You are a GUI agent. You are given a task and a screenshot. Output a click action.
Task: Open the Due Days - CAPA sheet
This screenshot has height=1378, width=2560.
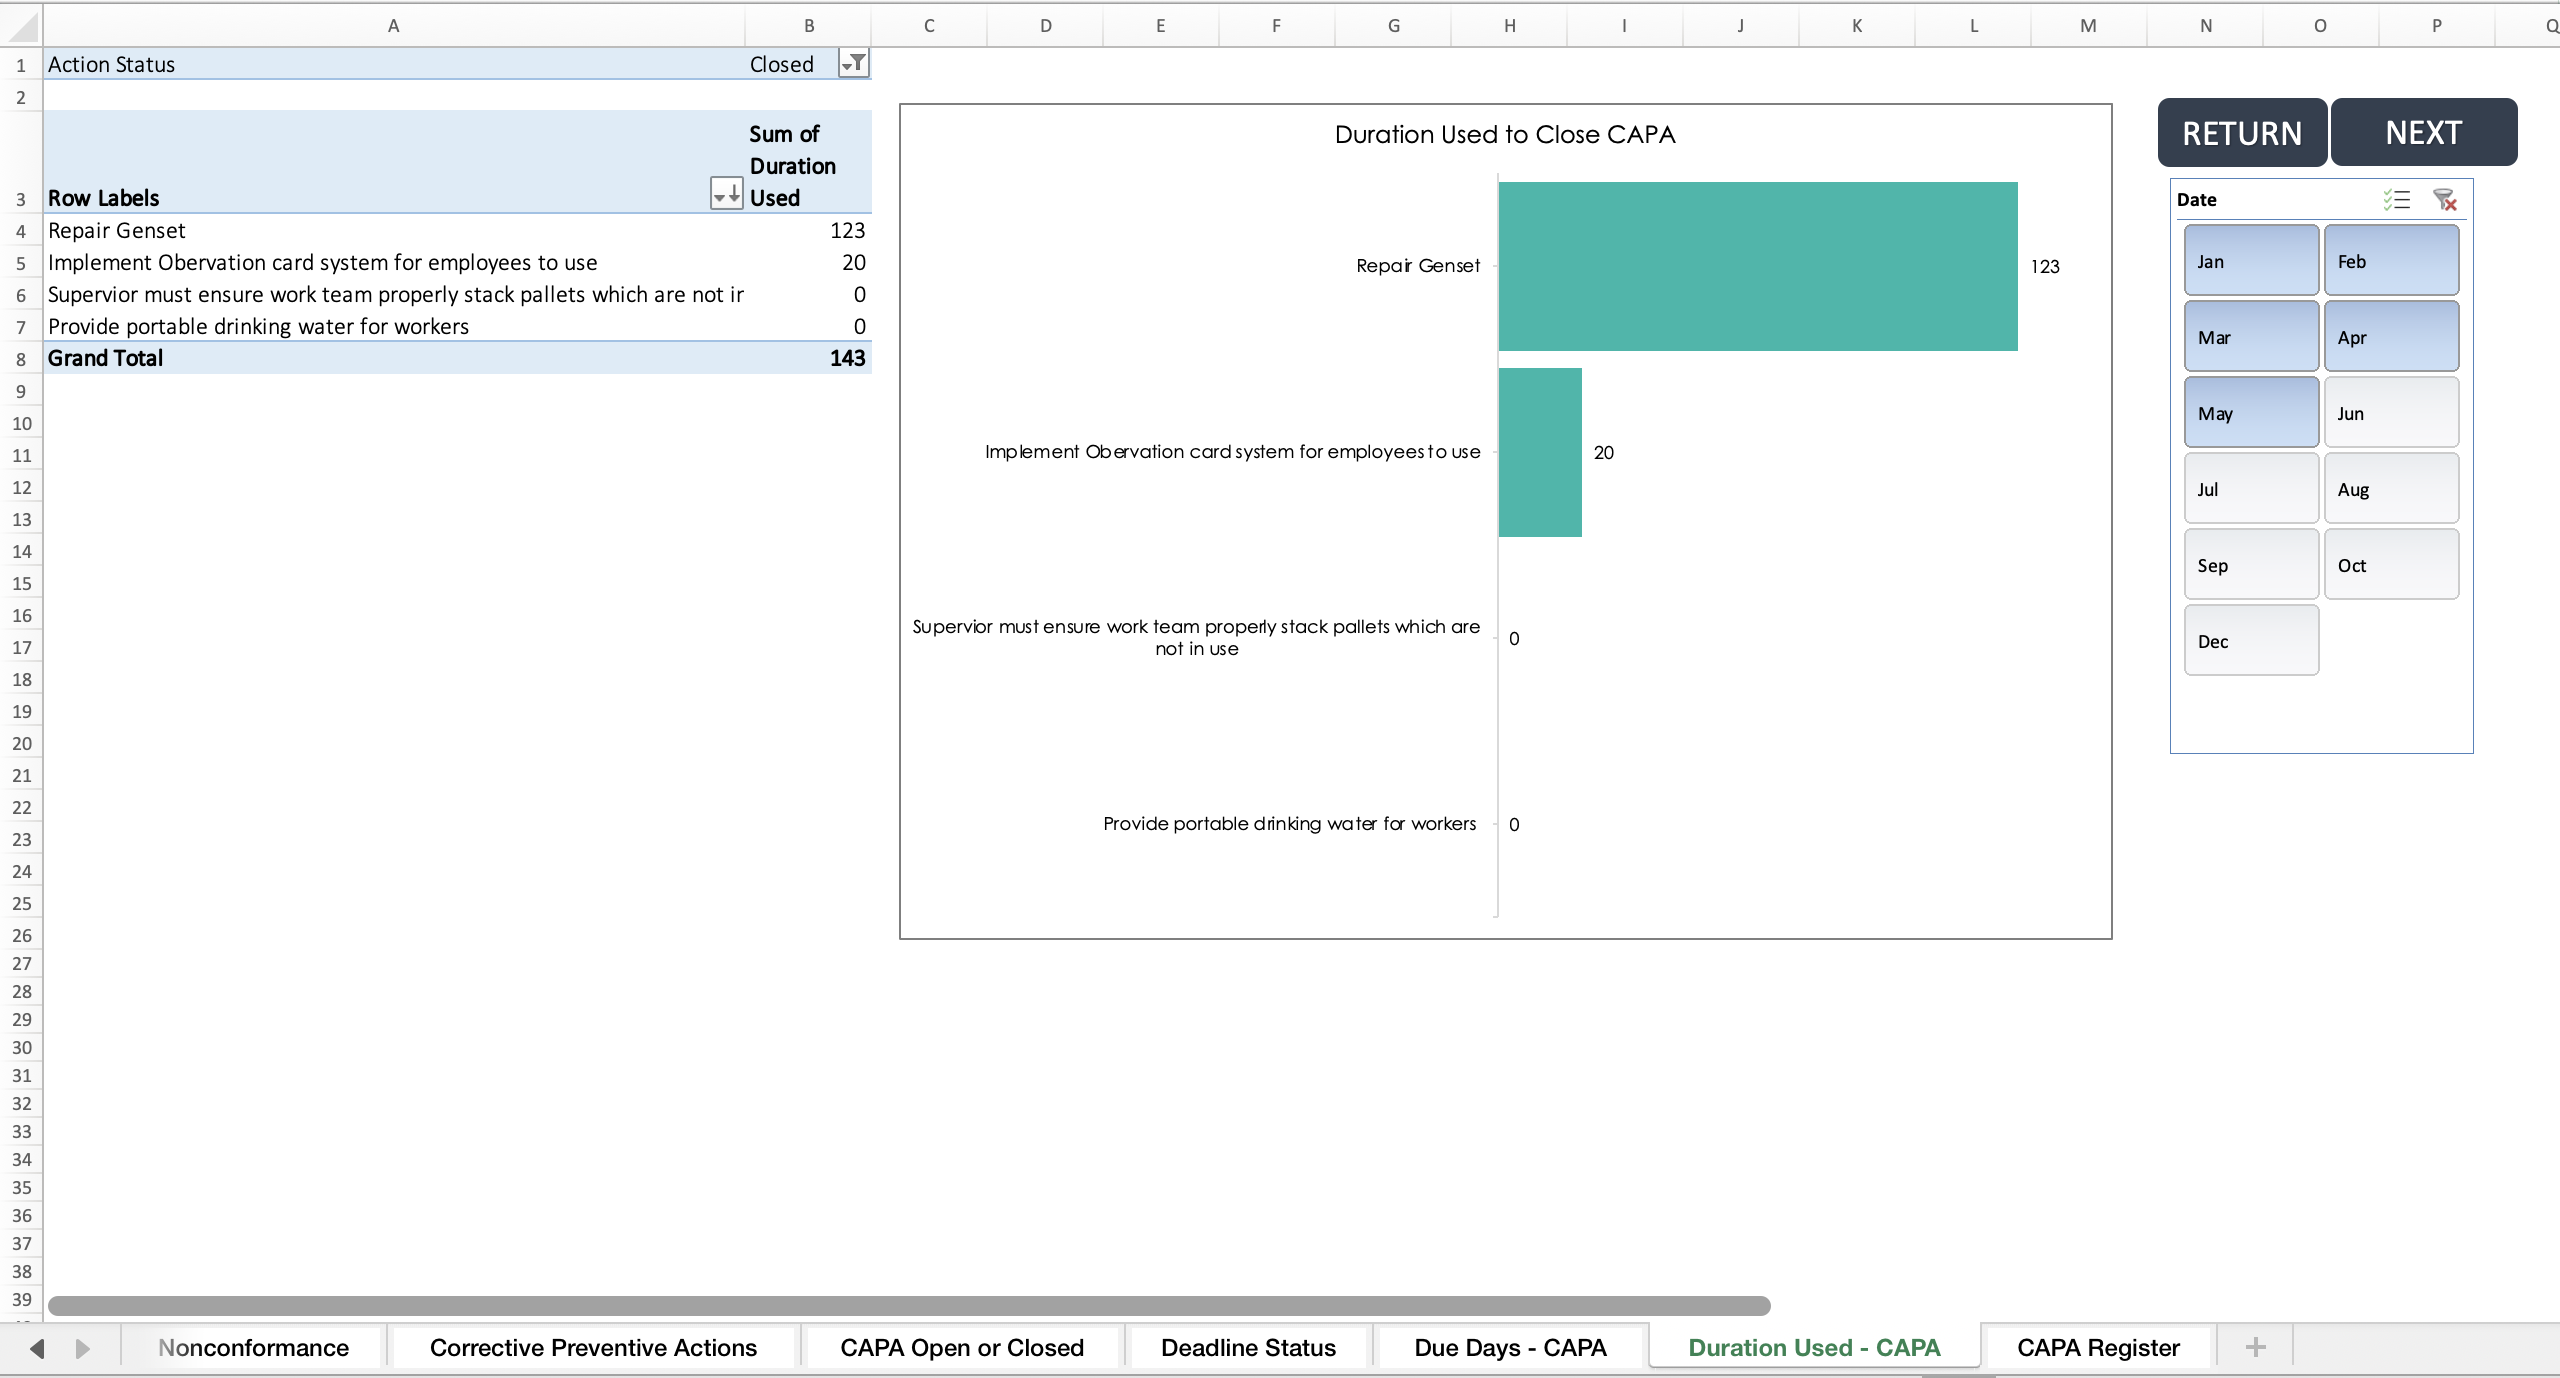1510,1347
